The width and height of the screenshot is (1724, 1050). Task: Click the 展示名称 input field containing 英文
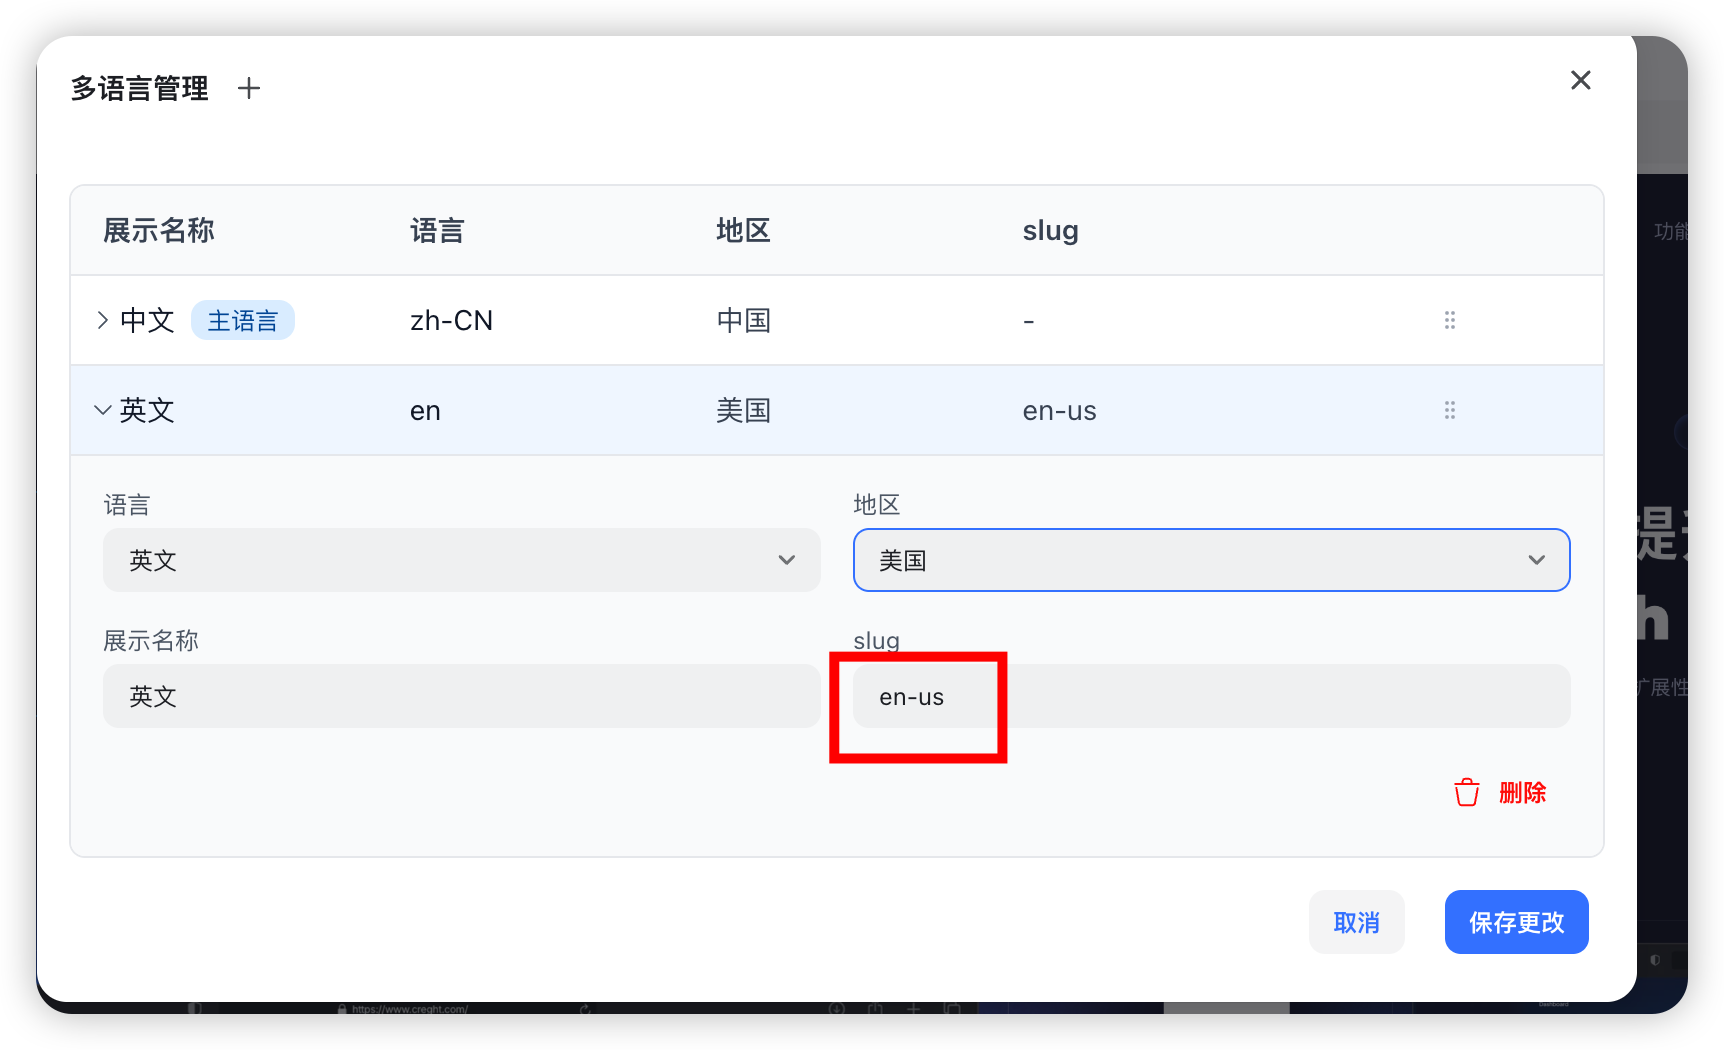click(461, 696)
